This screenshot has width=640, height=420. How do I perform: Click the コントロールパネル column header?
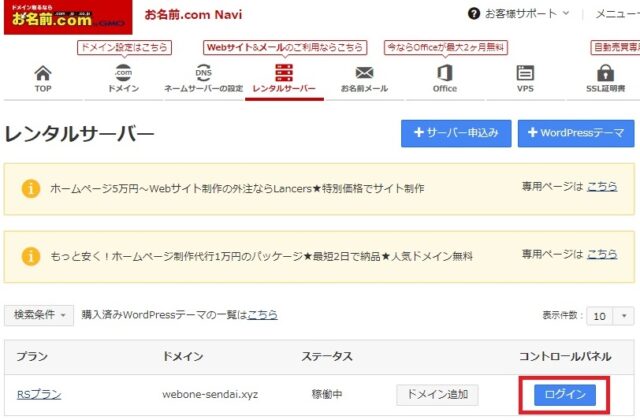[565, 356]
